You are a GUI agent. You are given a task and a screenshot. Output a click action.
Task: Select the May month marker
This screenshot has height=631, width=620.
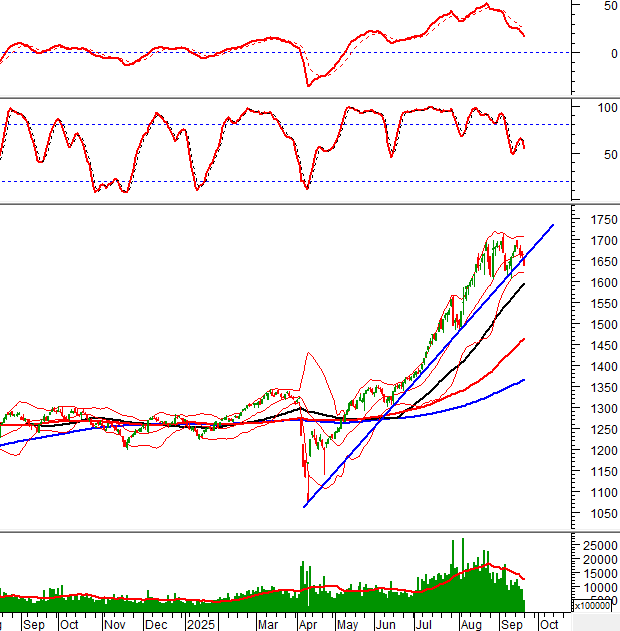pos(346,624)
